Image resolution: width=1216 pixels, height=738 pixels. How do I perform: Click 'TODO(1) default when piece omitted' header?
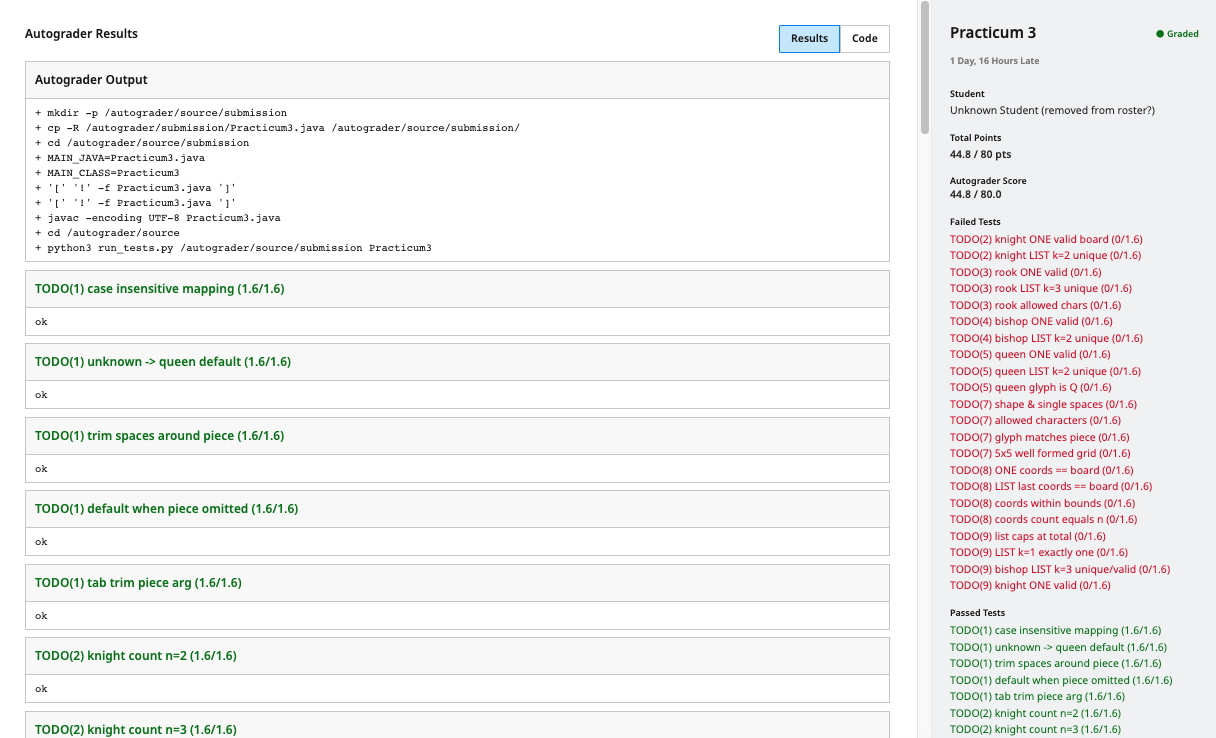coord(166,509)
